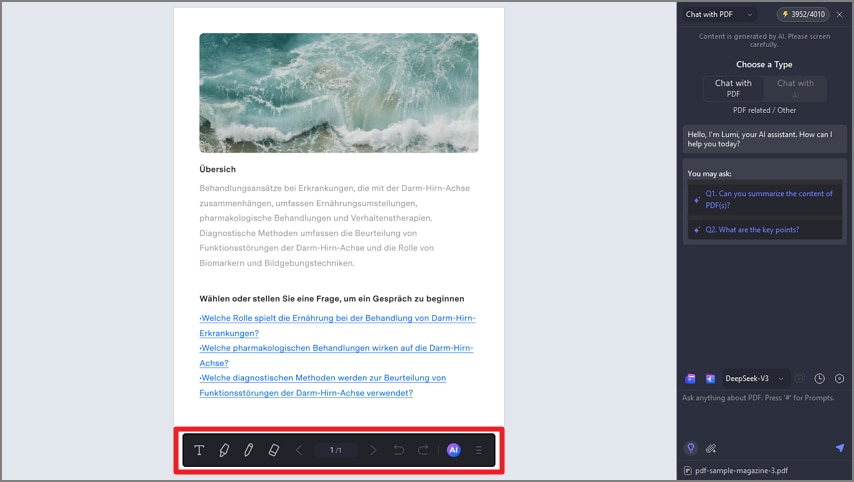854x482 pixels.
Task: Open the DeepSeek-V3 model dropdown
Action: pyautogui.click(x=754, y=379)
